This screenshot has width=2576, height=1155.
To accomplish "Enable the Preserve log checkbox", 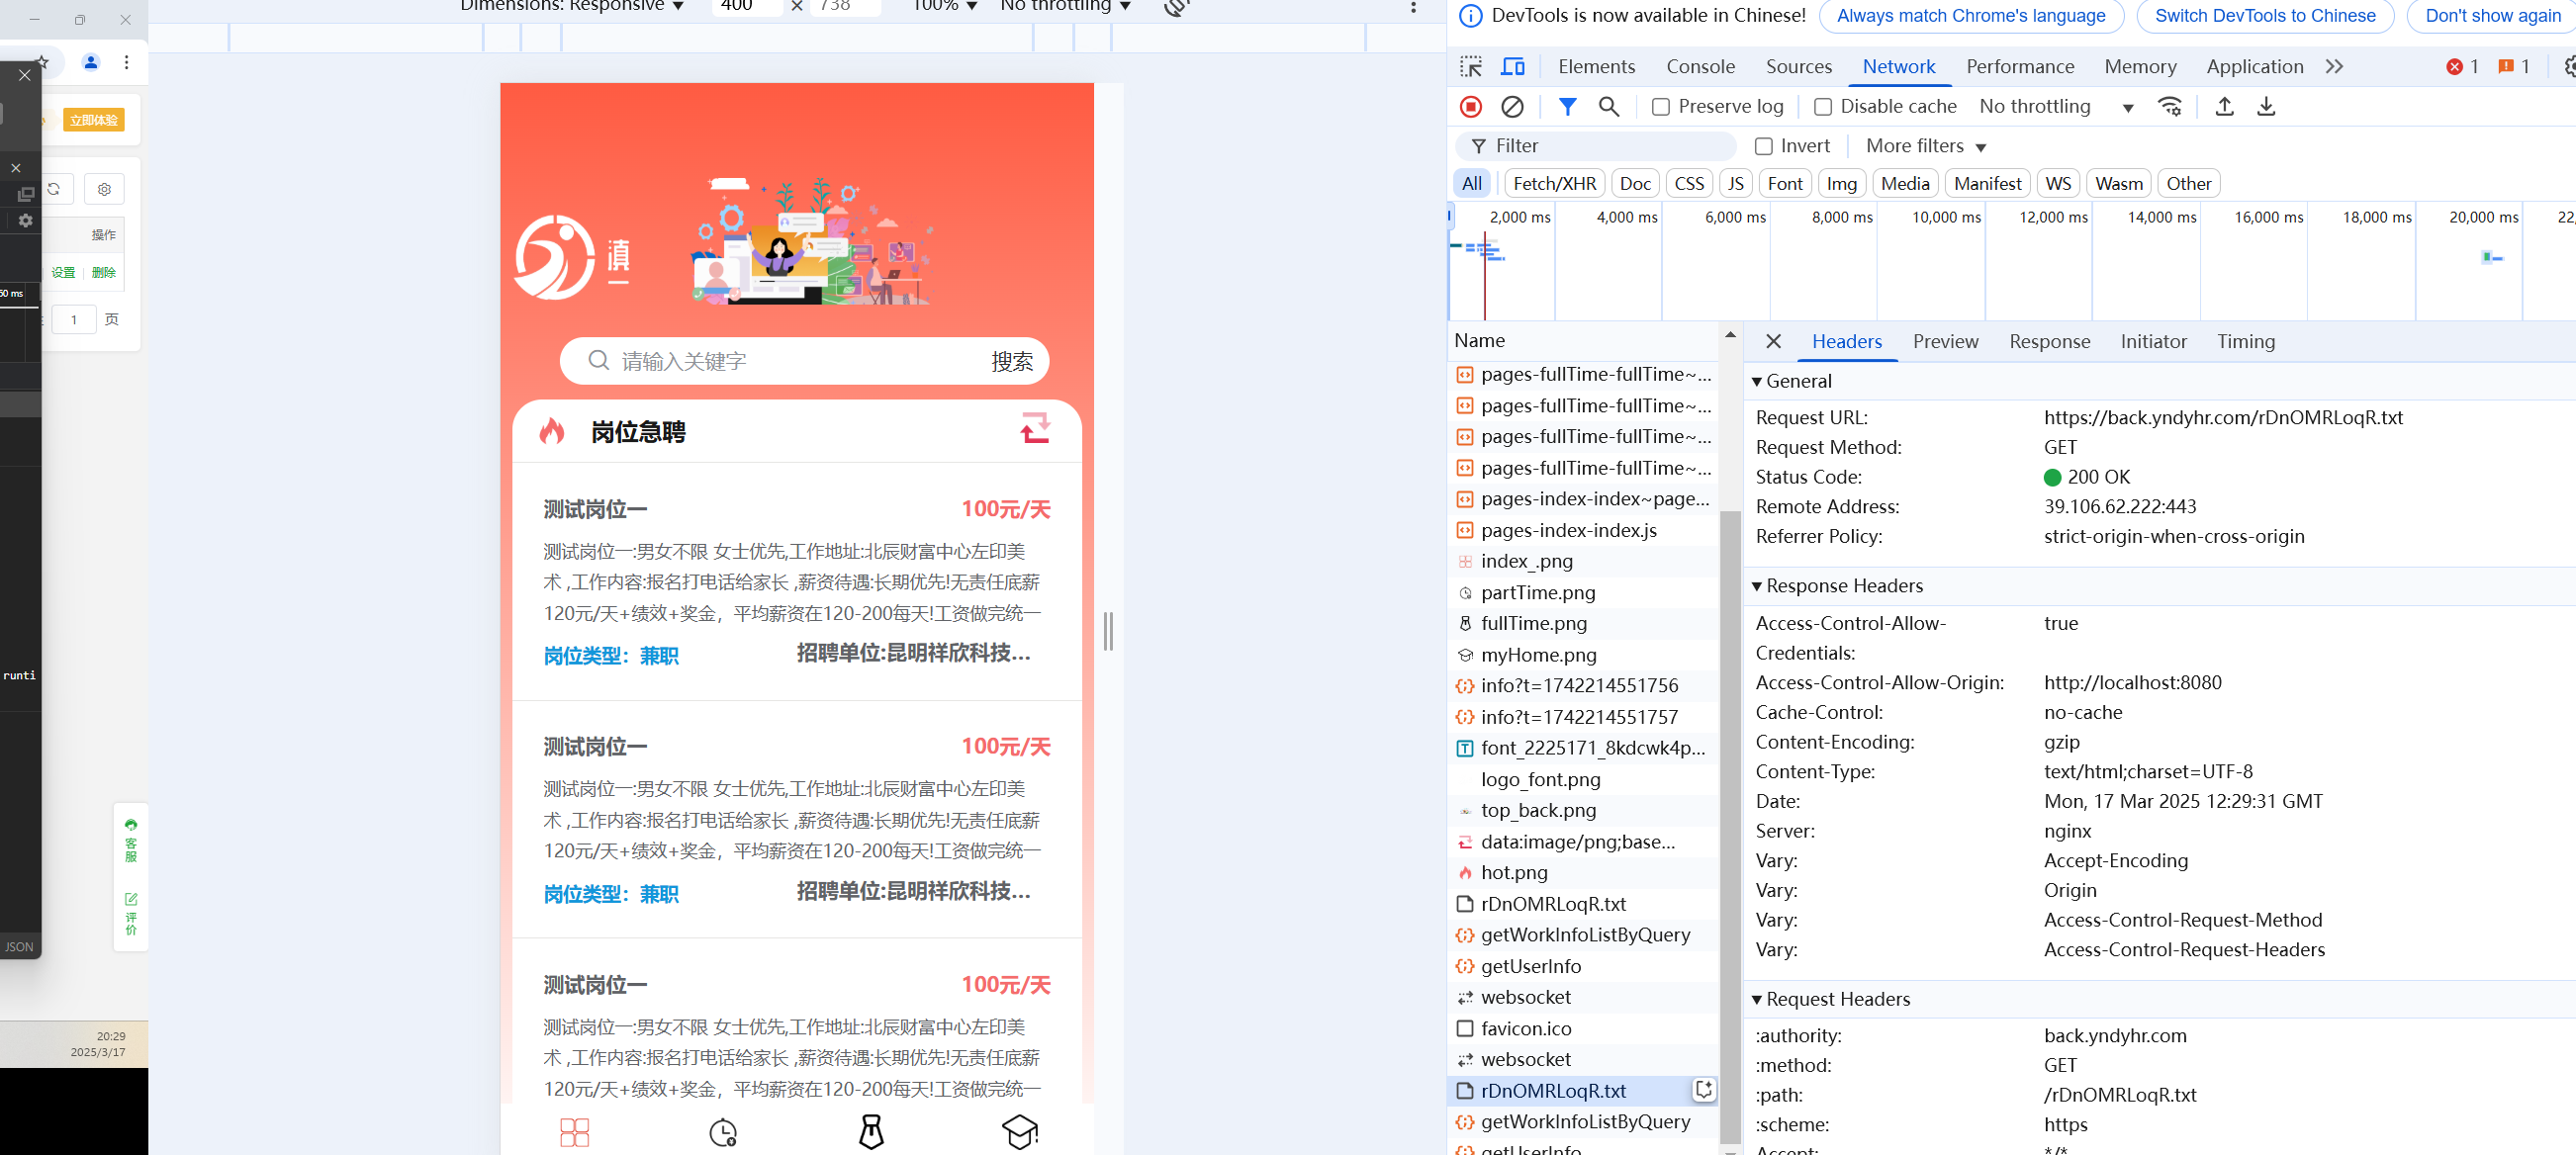I will (x=1661, y=107).
